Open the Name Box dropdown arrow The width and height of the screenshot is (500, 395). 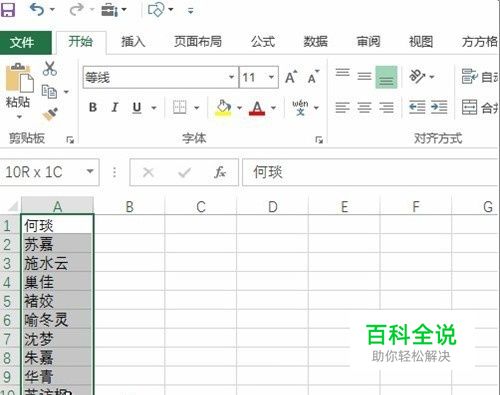(x=90, y=172)
